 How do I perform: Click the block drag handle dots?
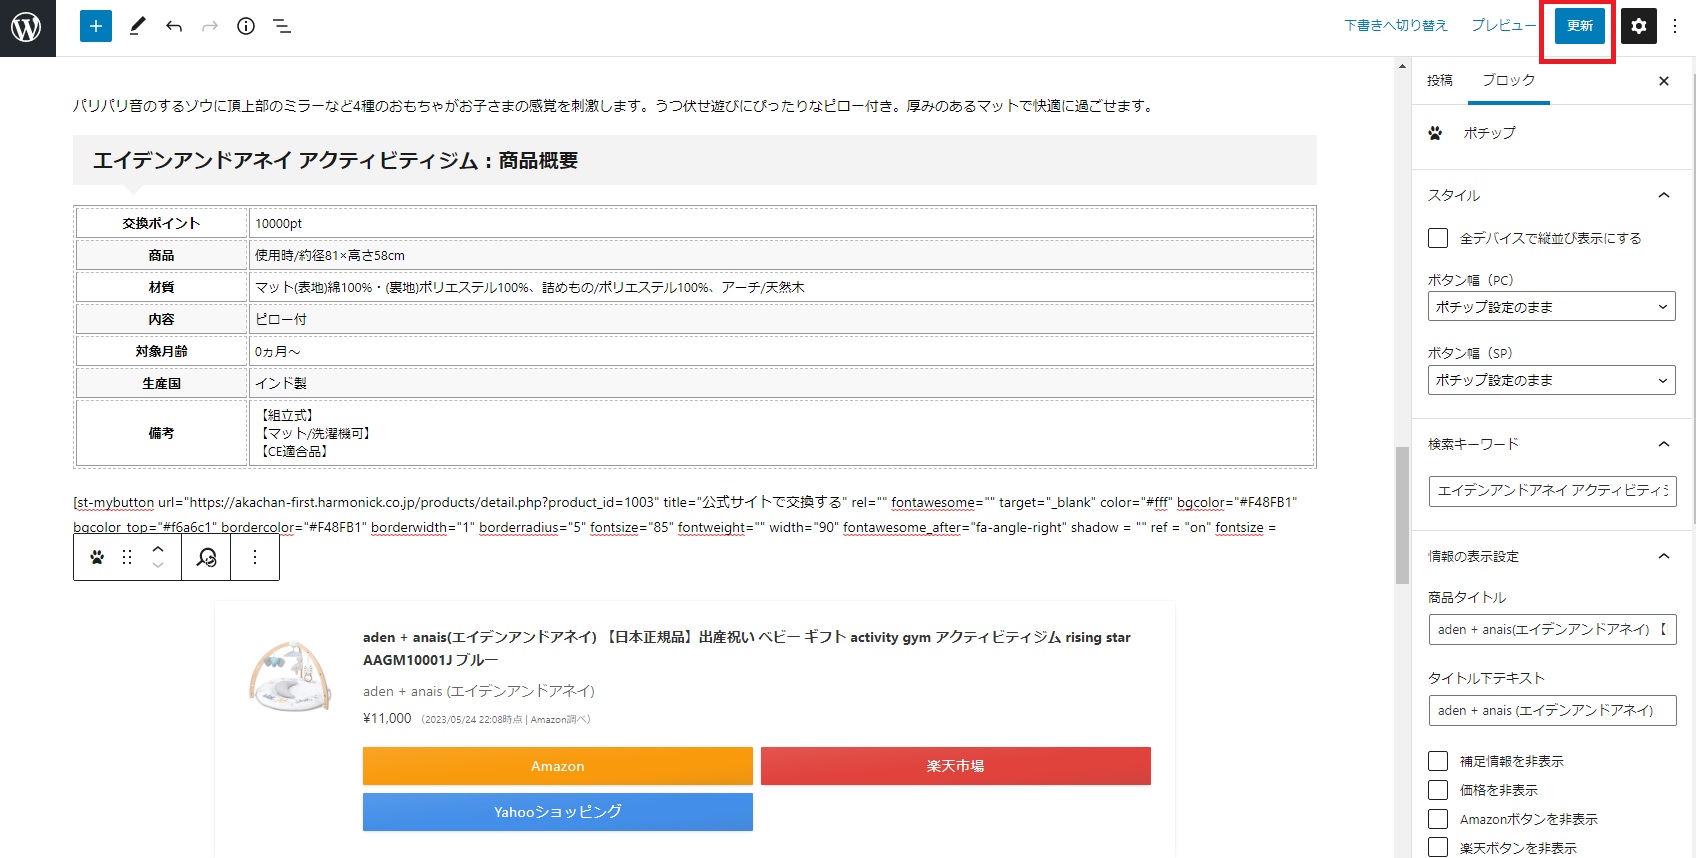(127, 557)
